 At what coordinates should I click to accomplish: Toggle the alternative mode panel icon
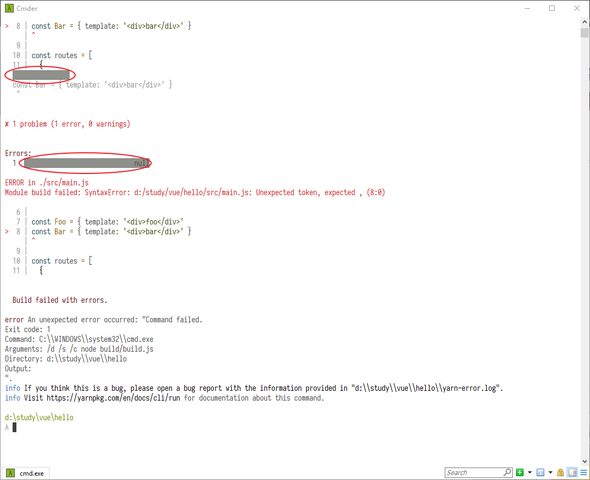pyautogui.click(x=572, y=472)
